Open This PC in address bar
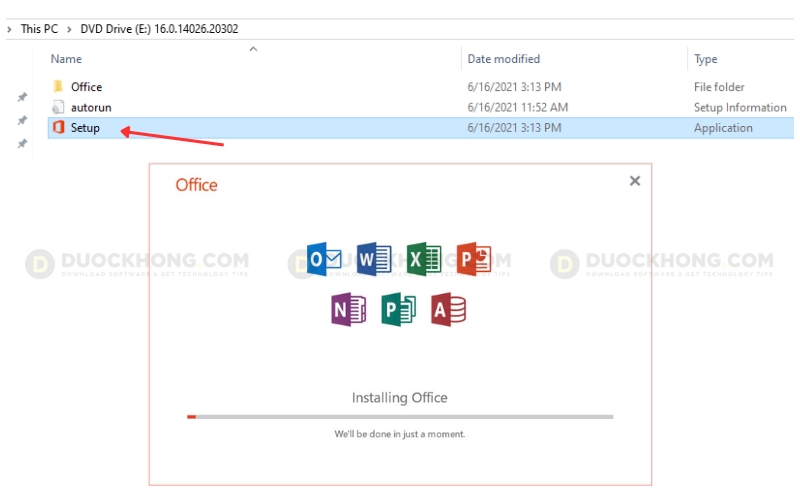 click(x=39, y=29)
